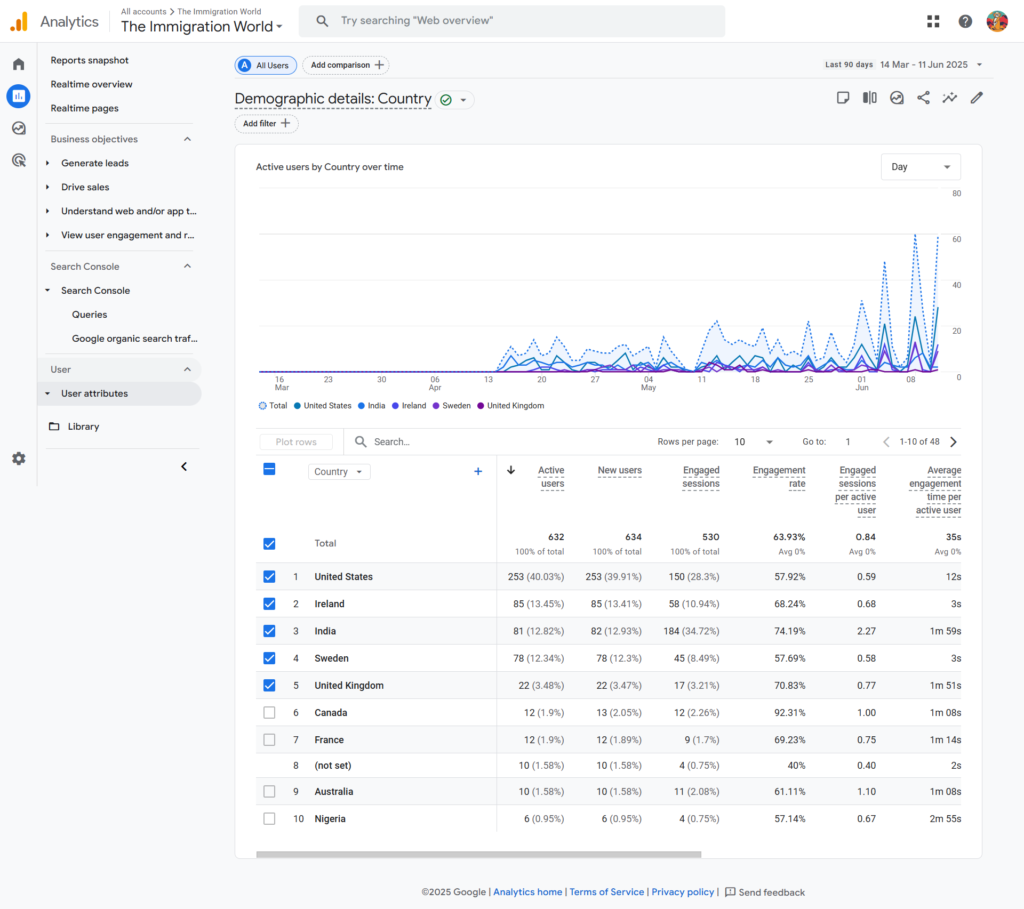Open the Rows per page dropdown
Image resolution: width=1024 pixels, height=909 pixels.
coord(753,442)
